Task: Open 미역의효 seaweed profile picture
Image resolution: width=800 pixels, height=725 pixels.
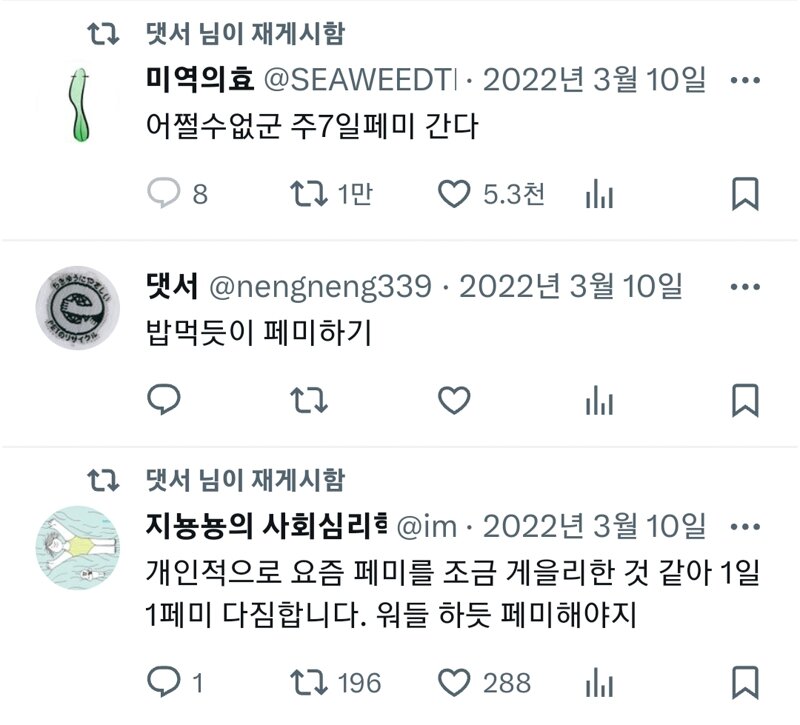Action: [x=79, y=105]
